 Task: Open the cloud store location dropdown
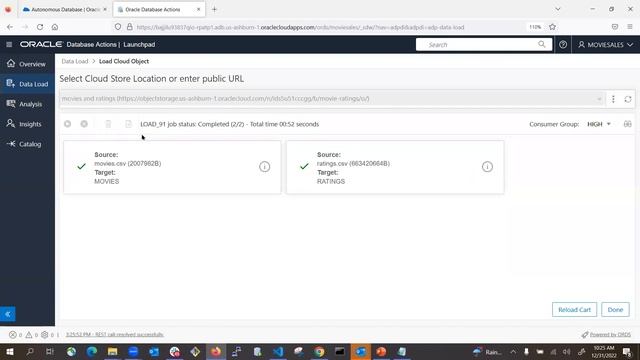pyautogui.click(x=599, y=99)
